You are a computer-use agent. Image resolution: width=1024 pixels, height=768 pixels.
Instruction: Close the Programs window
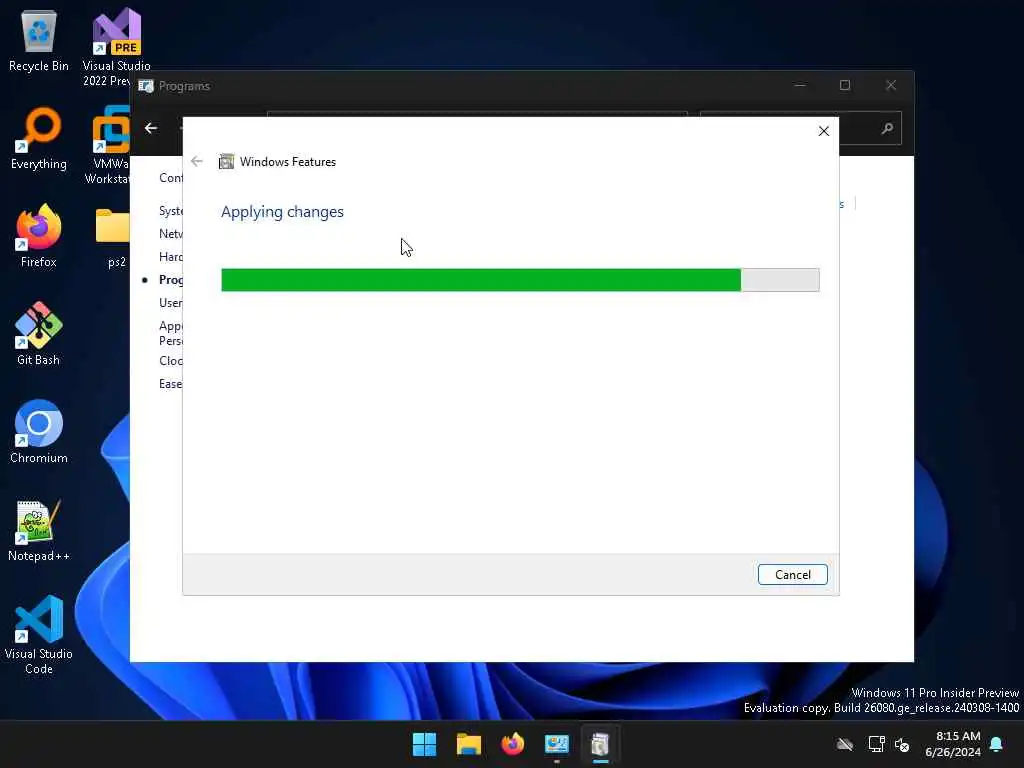tap(891, 86)
